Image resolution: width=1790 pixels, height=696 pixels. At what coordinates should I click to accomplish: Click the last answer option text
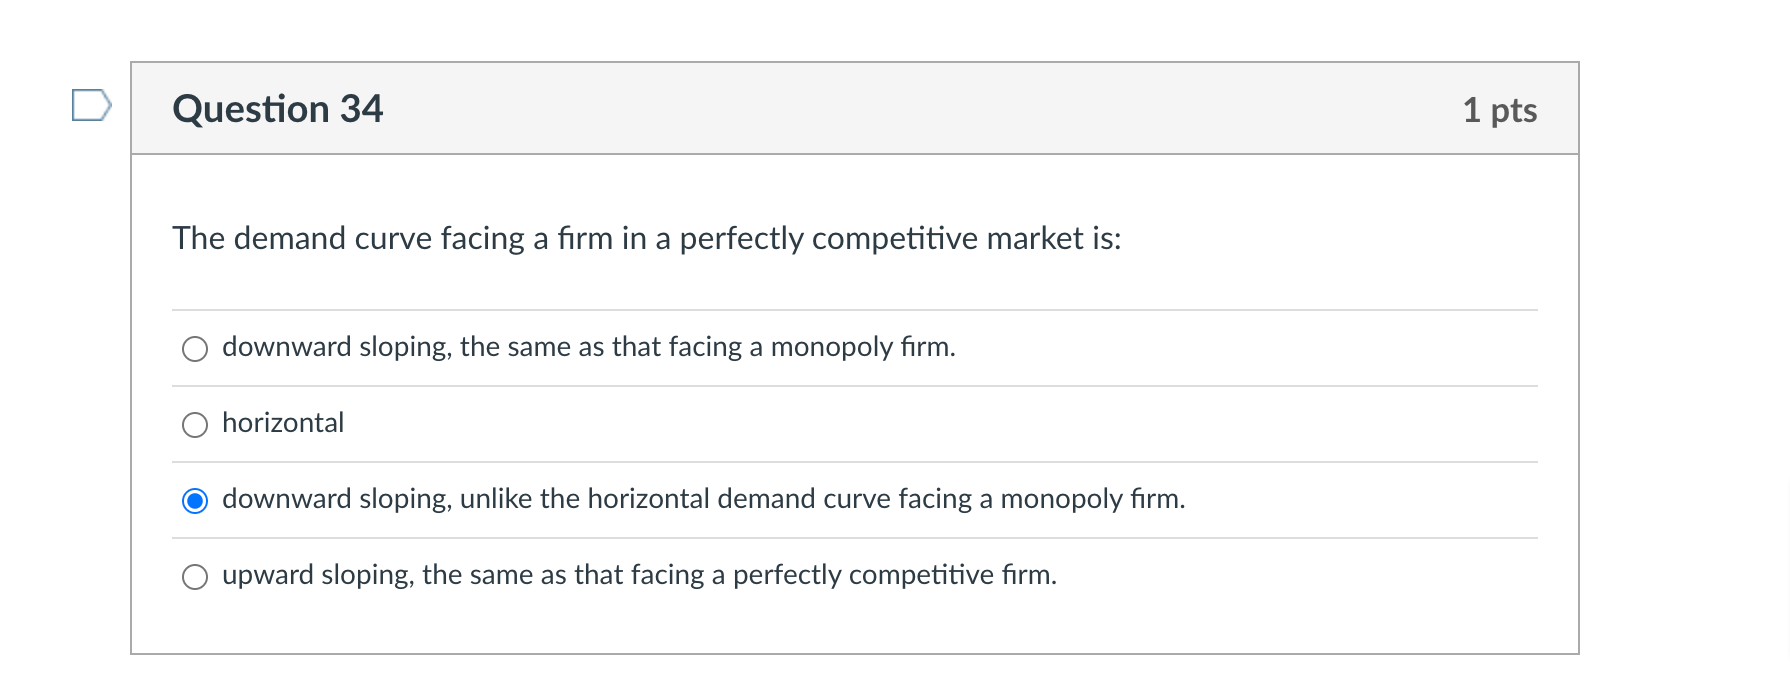coord(640,574)
